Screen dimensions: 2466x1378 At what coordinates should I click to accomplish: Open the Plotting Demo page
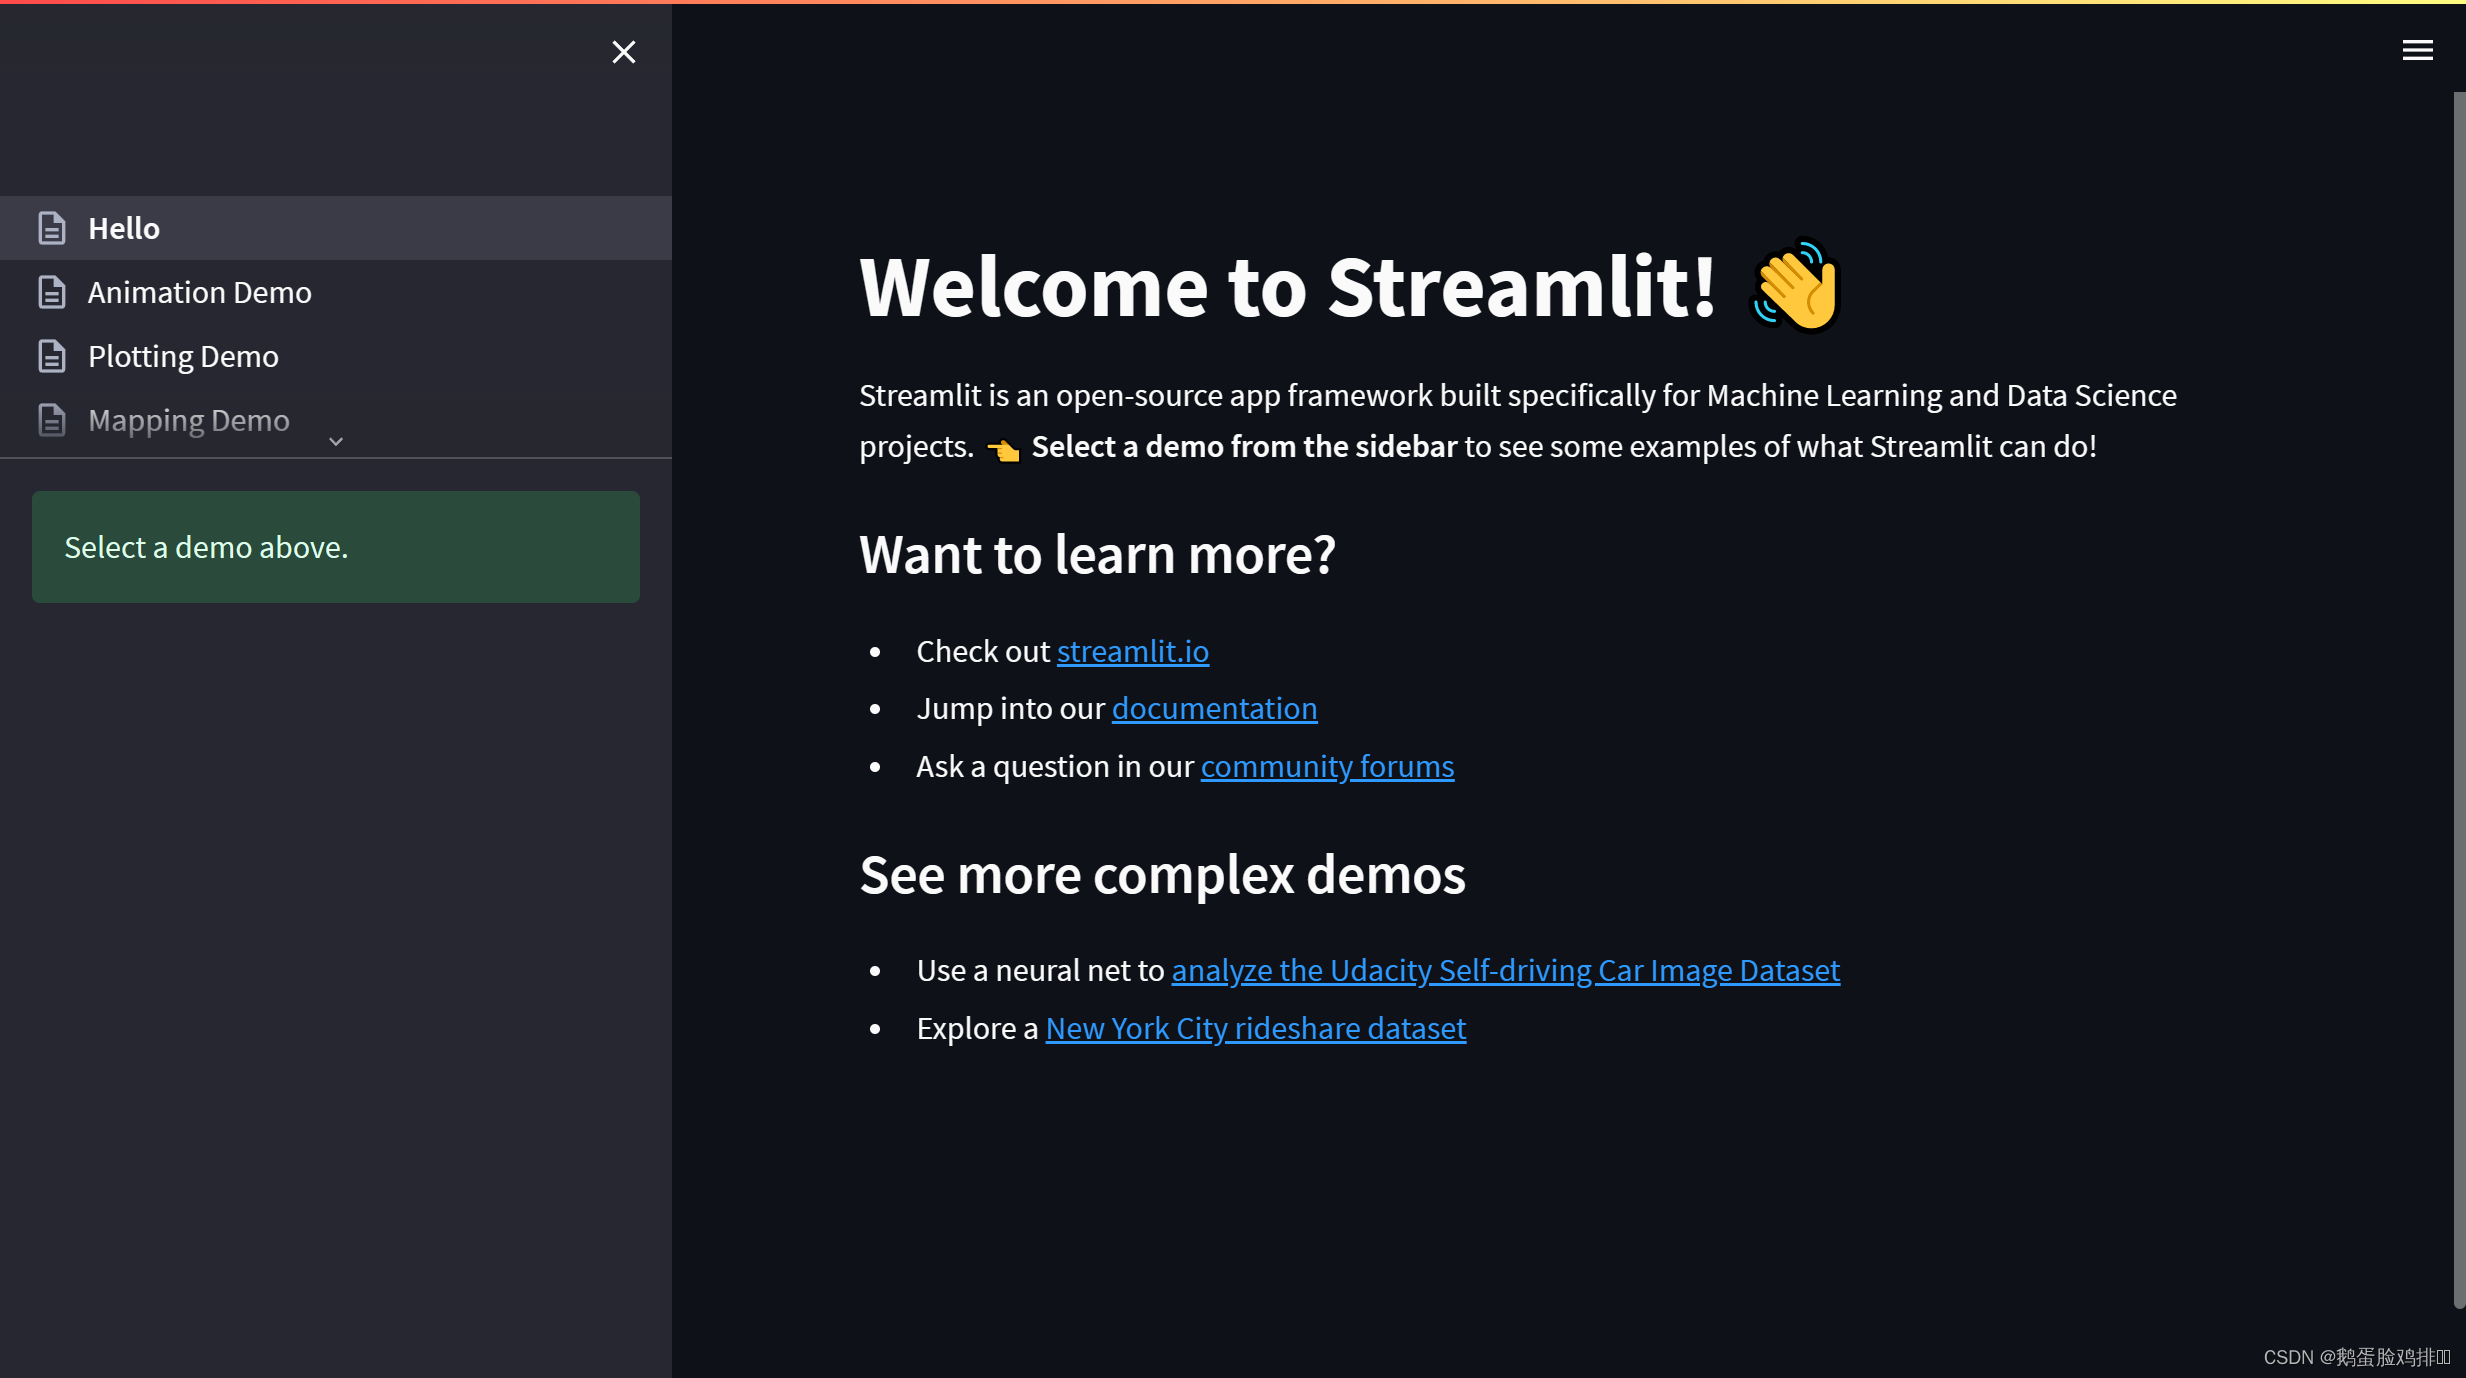point(336,356)
